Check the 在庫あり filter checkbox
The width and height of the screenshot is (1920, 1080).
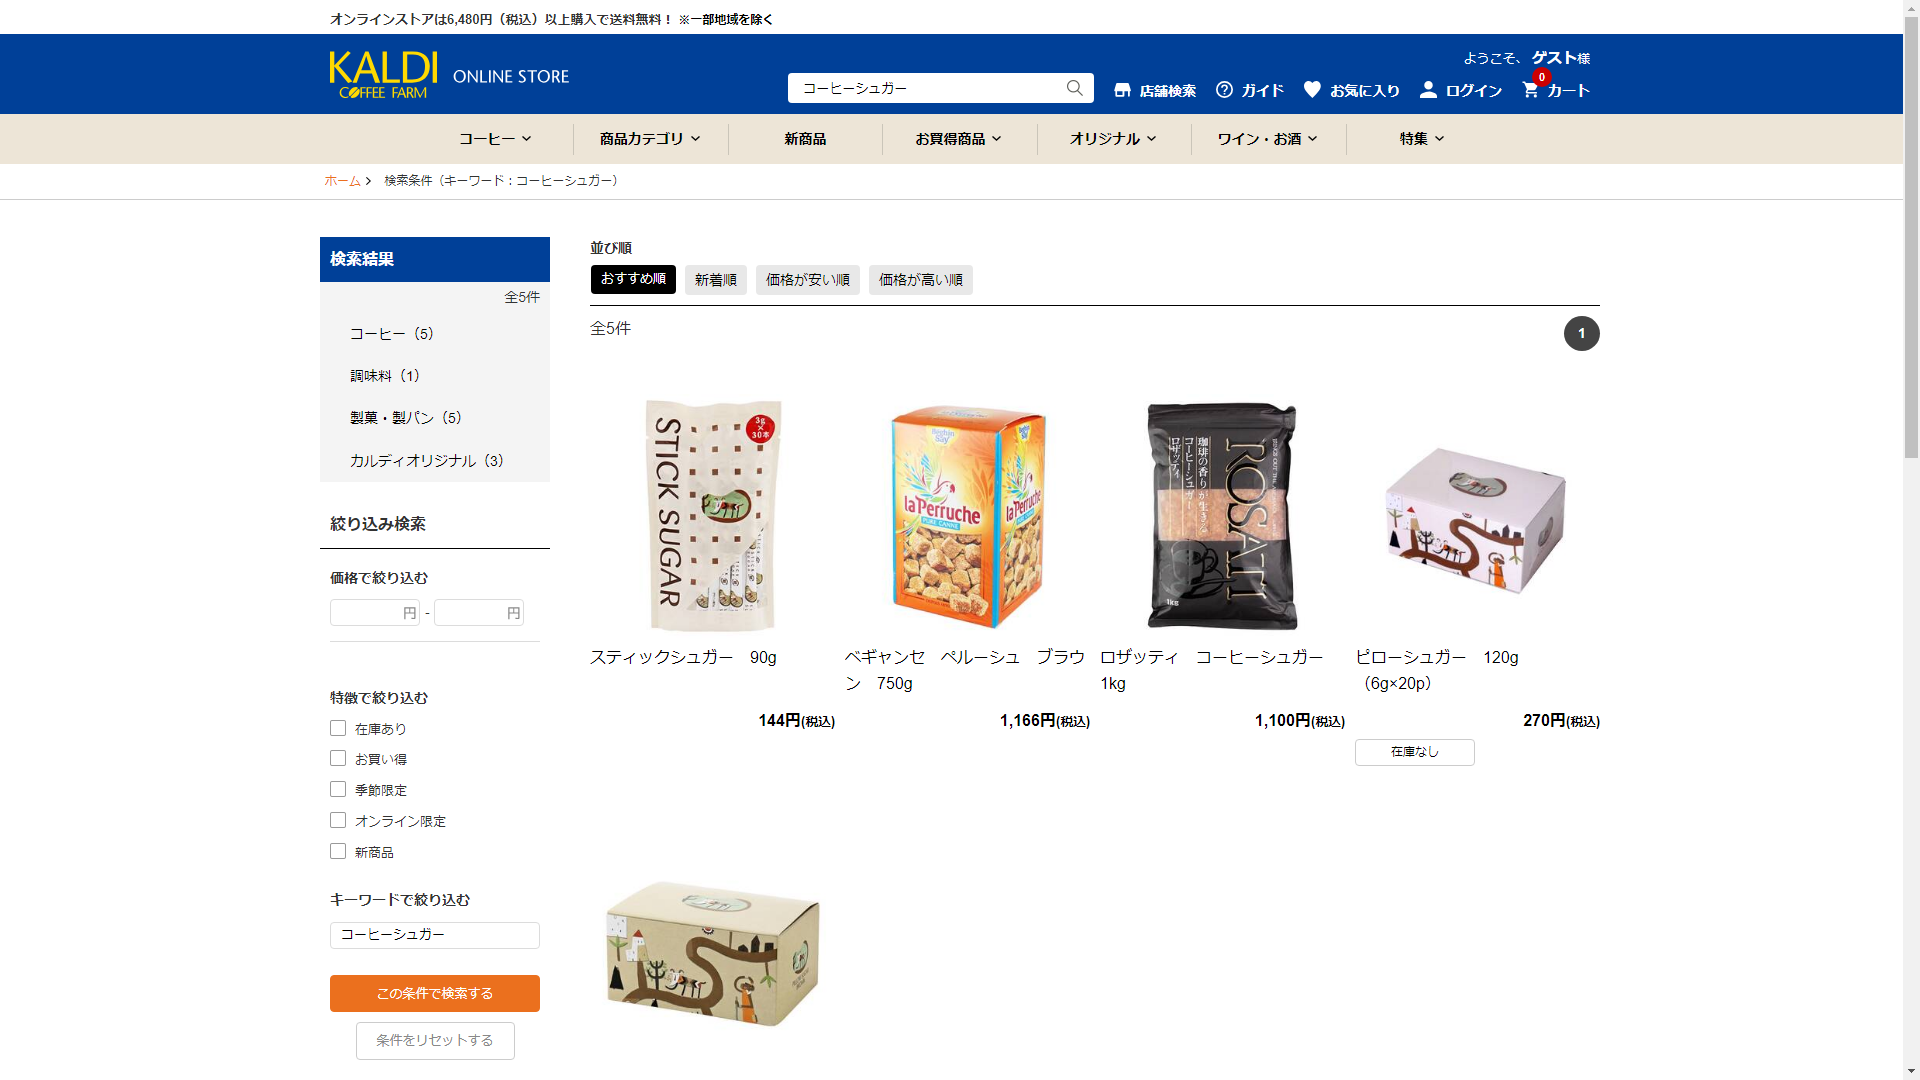[338, 728]
